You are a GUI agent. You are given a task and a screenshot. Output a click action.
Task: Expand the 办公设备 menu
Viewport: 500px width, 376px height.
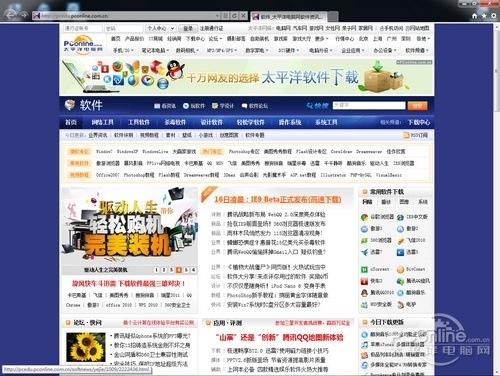click(385, 50)
